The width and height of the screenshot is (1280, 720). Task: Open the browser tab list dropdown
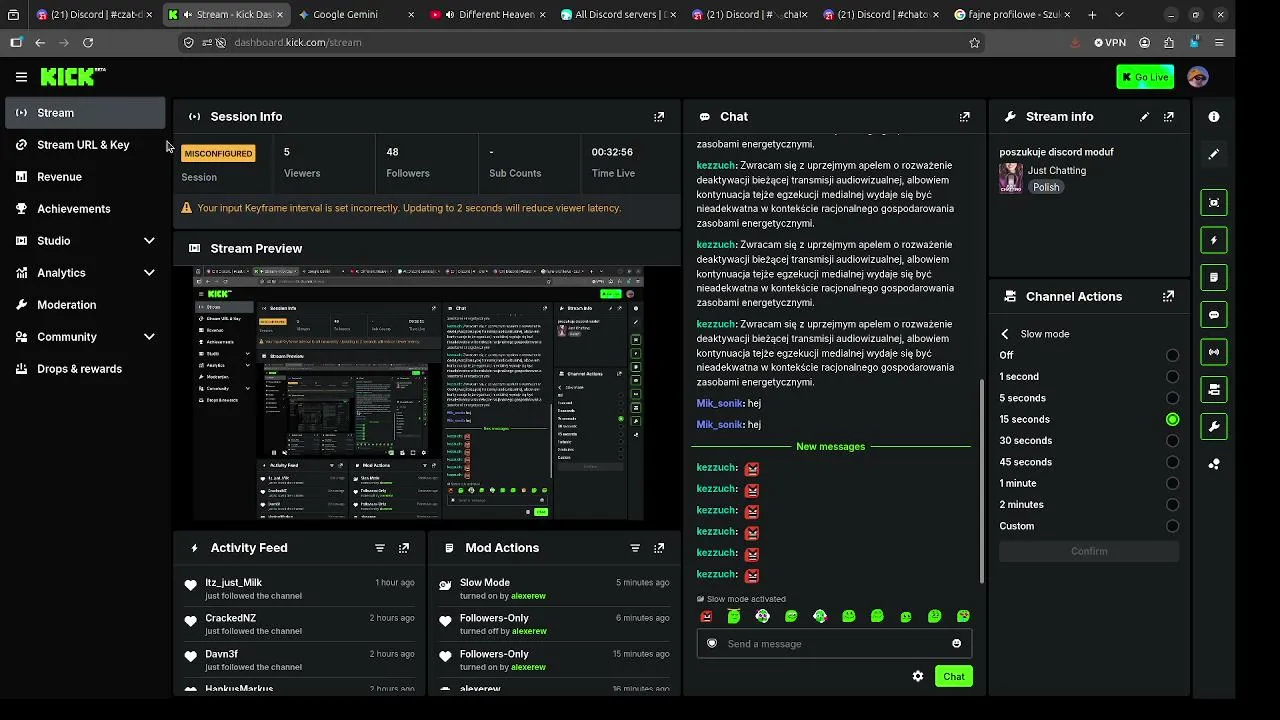[x=1121, y=15]
